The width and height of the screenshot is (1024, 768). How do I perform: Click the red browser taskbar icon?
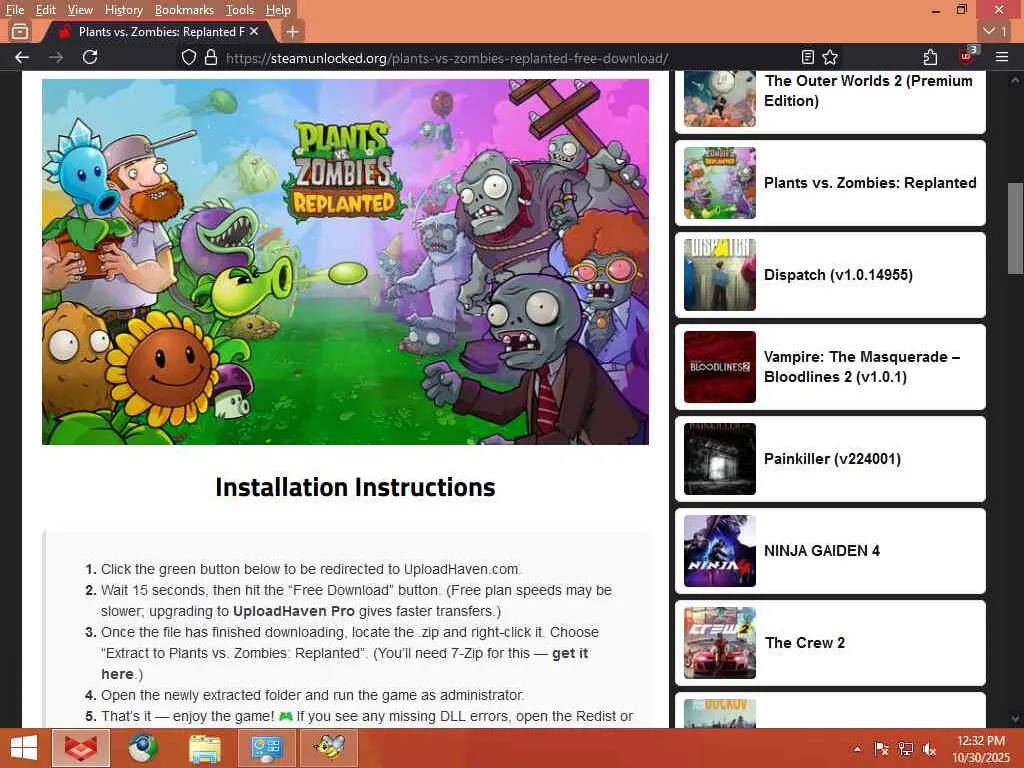coord(80,748)
